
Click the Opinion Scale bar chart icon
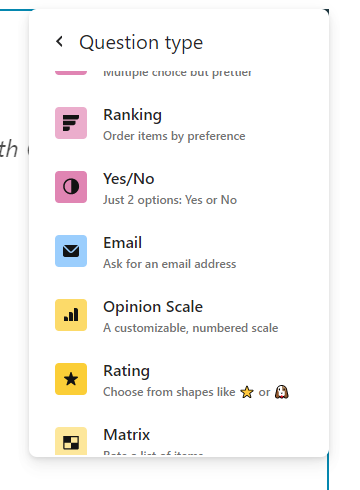pyautogui.click(x=71, y=315)
